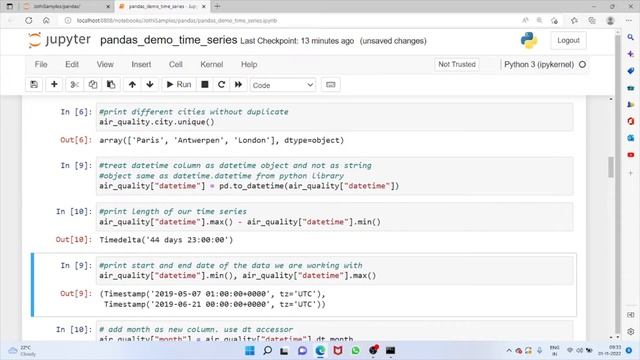Restart kernel and run all cells icon
Screen dimensions: 640x360
238,84
